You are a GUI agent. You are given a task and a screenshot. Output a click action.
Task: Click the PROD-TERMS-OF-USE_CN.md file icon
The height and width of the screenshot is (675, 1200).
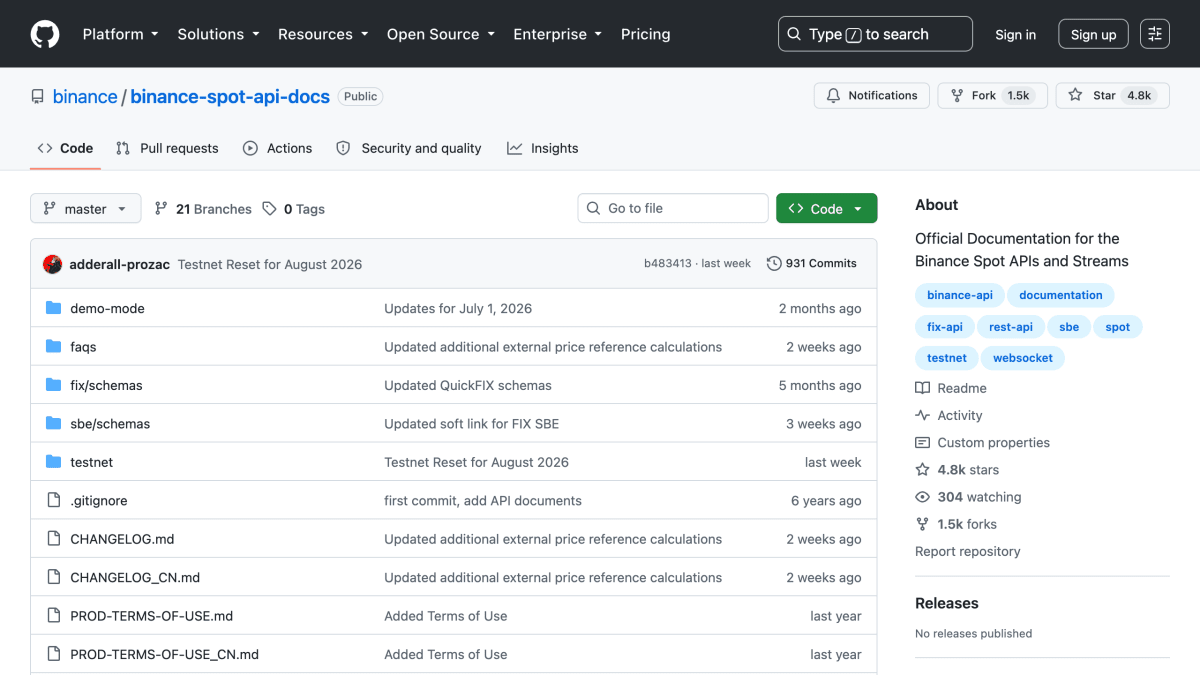pyautogui.click(x=54, y=654)
